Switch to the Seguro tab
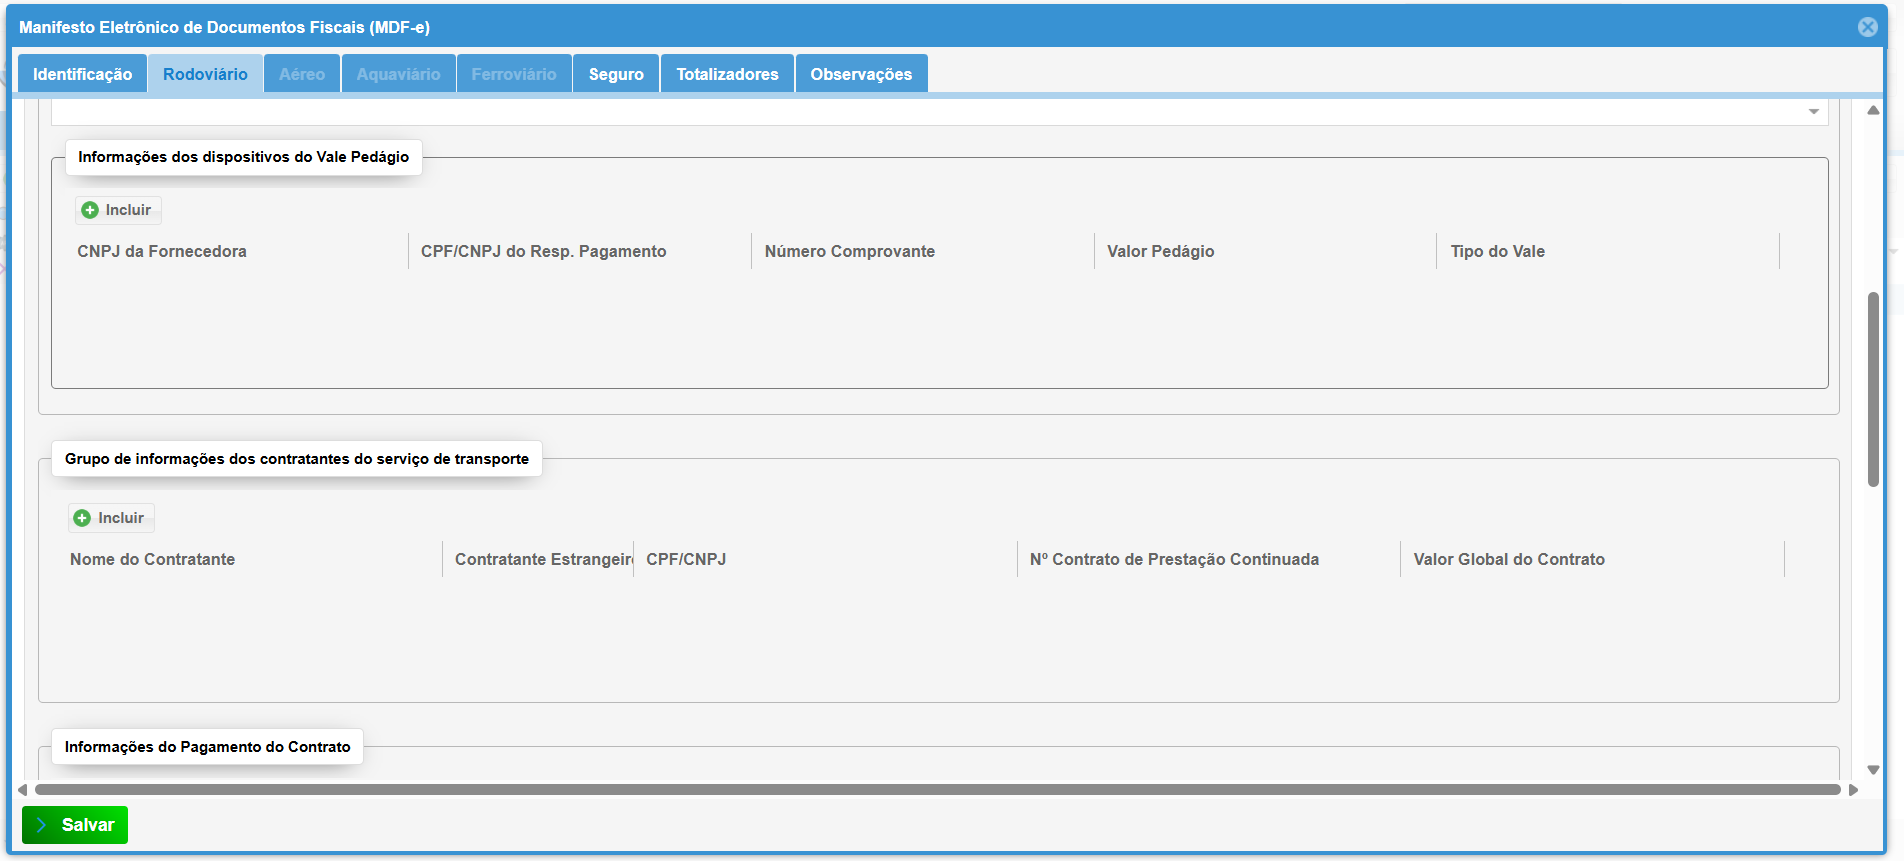The height and width of the screenshot is (861, 1904). click(x=616, y=74)
